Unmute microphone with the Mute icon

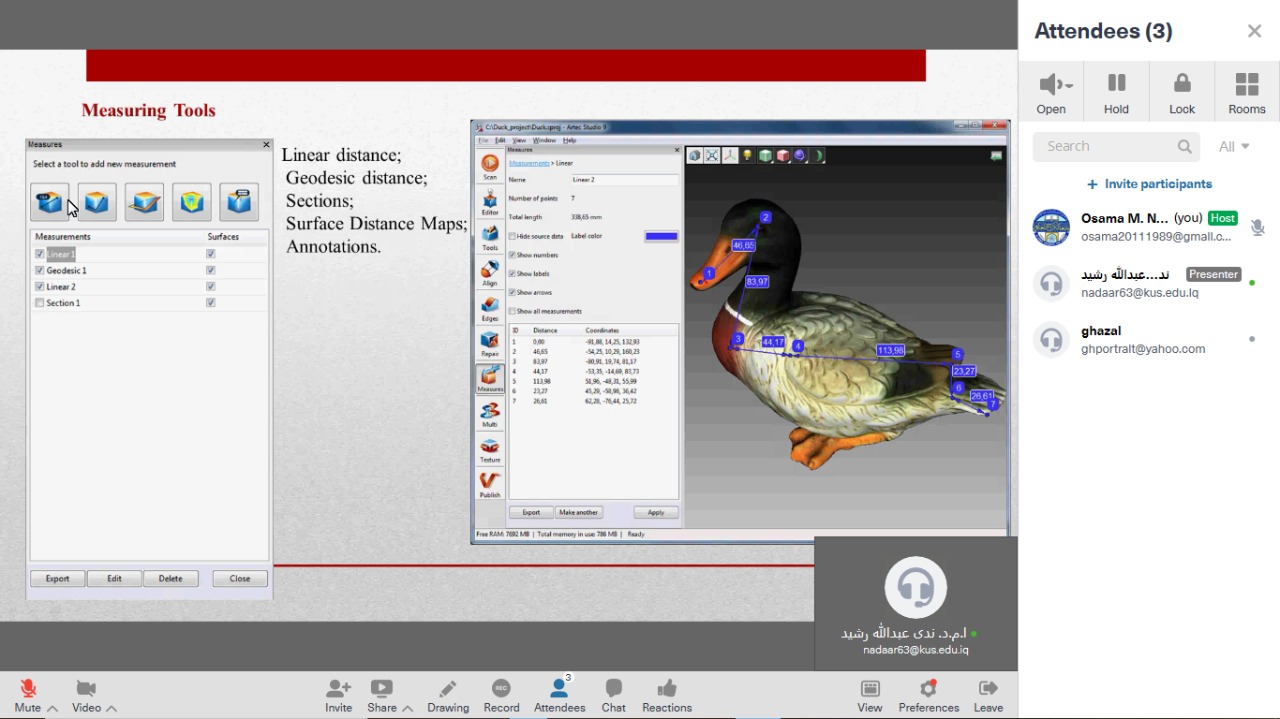pos(28,689)
